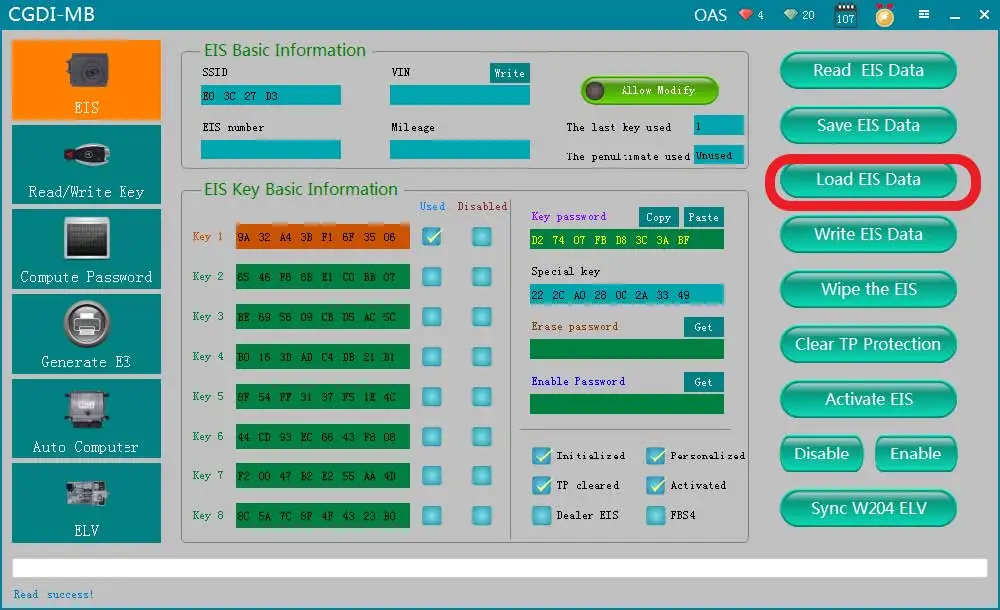1000x610 pixels.
Task: Open the Auto Computer module
Action: tap(86, 419)
